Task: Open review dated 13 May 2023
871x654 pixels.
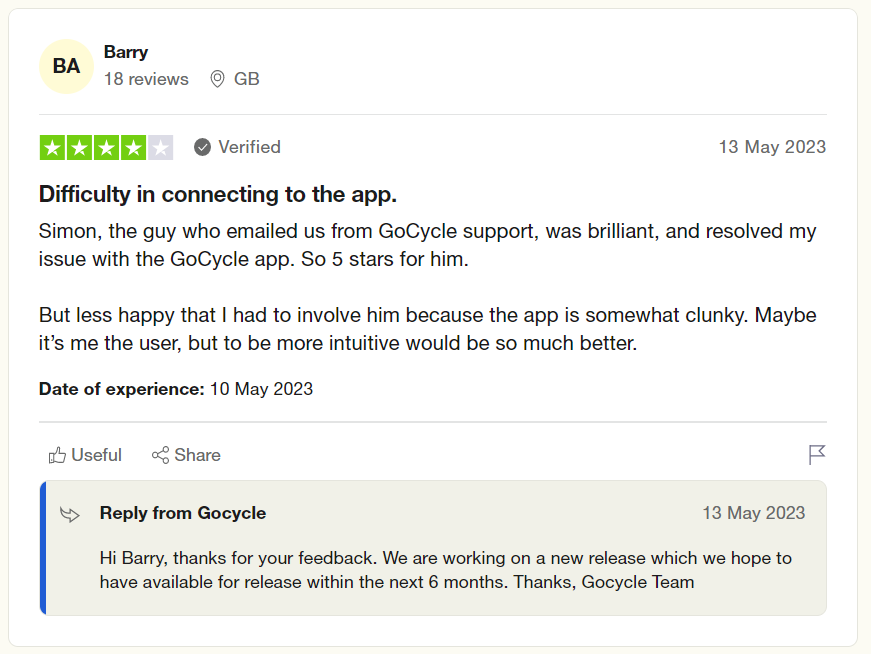Action: [x=772, y=147]
